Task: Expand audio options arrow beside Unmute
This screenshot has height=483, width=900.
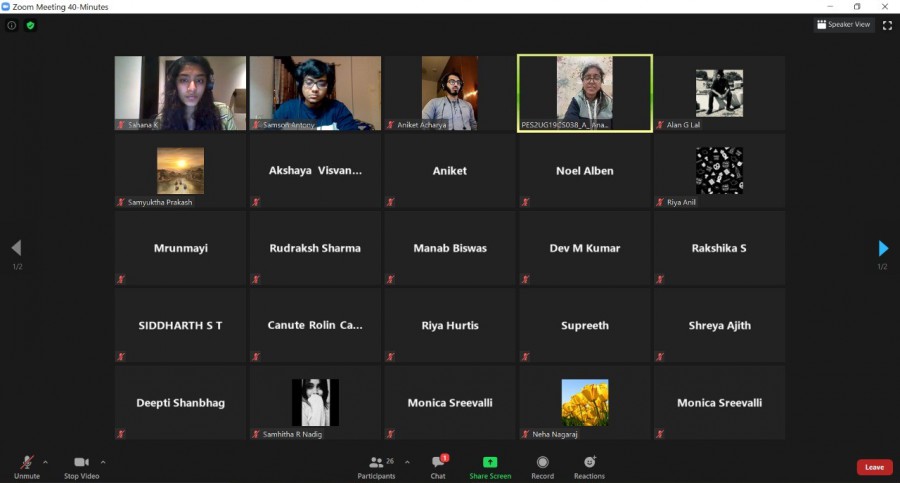Action: (46, 462)
